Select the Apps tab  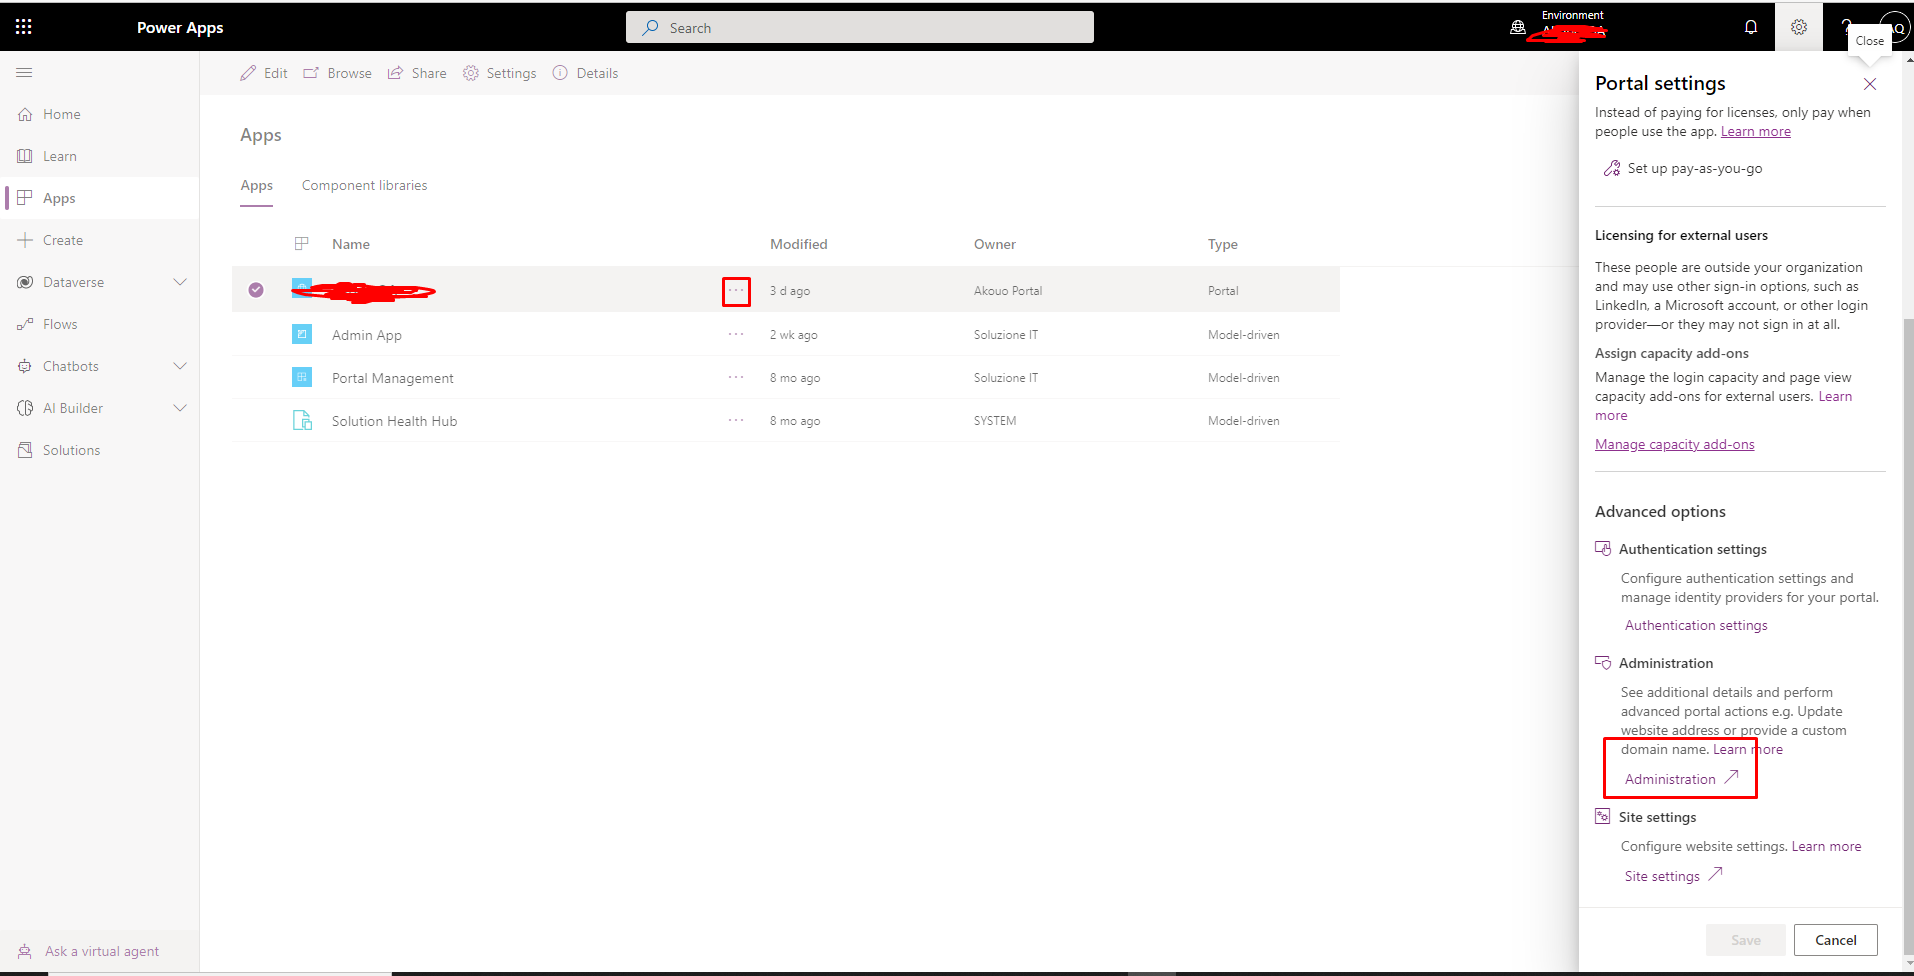pos(256,185)
